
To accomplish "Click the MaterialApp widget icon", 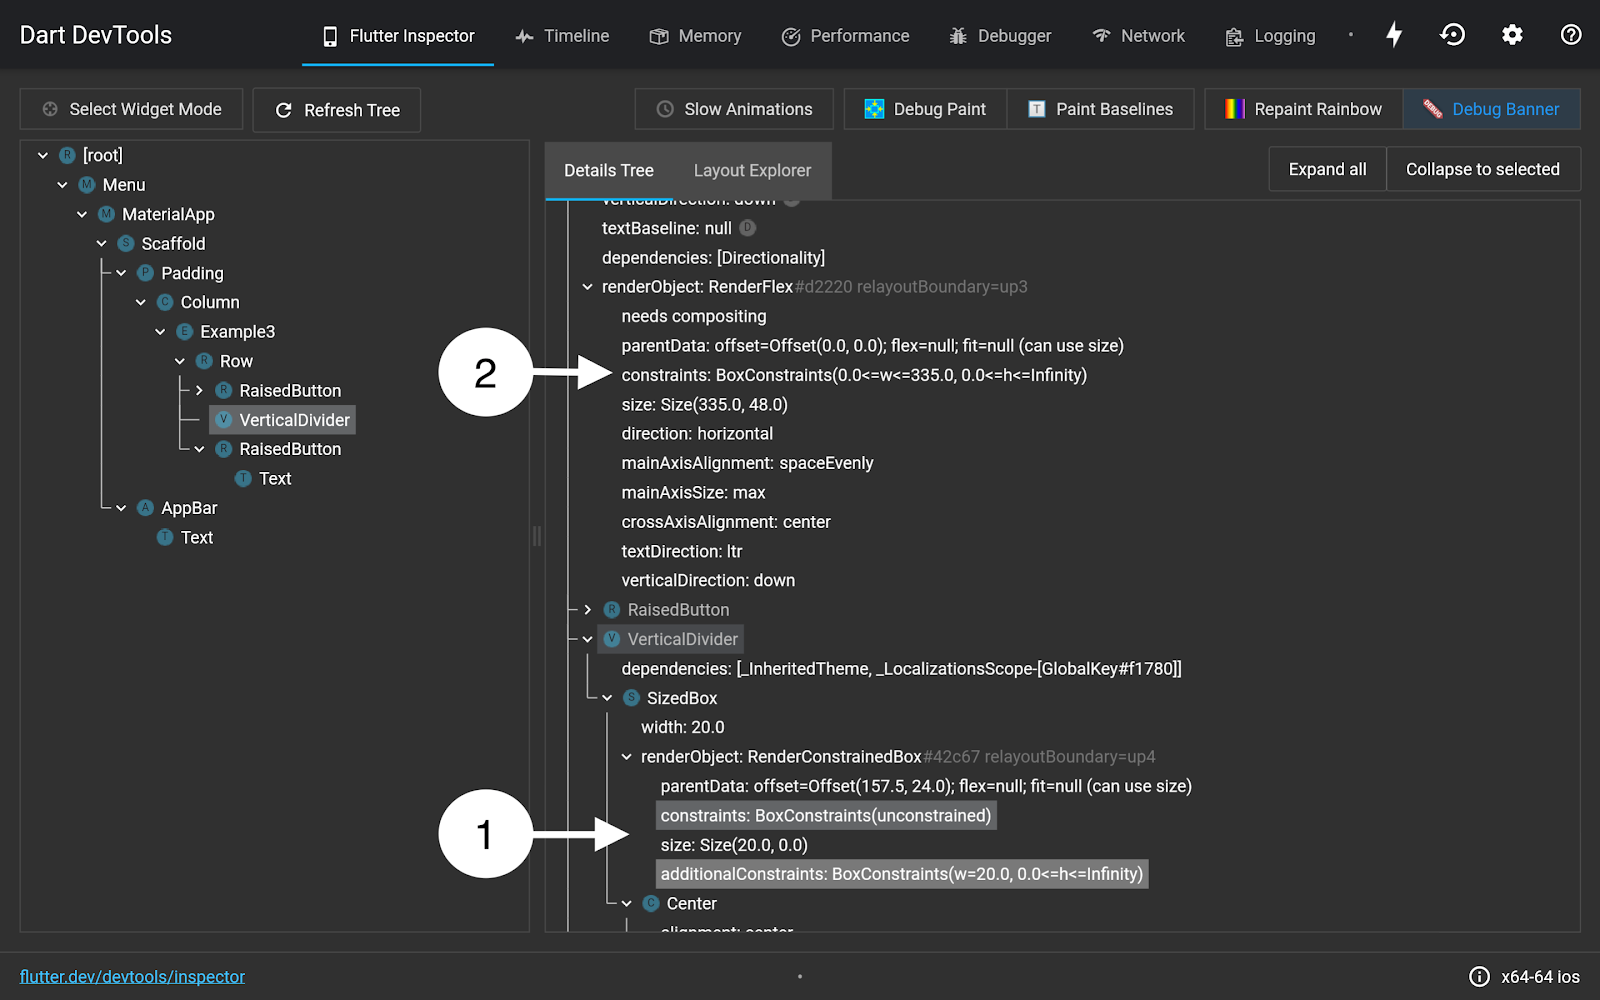I will (107, 214).
